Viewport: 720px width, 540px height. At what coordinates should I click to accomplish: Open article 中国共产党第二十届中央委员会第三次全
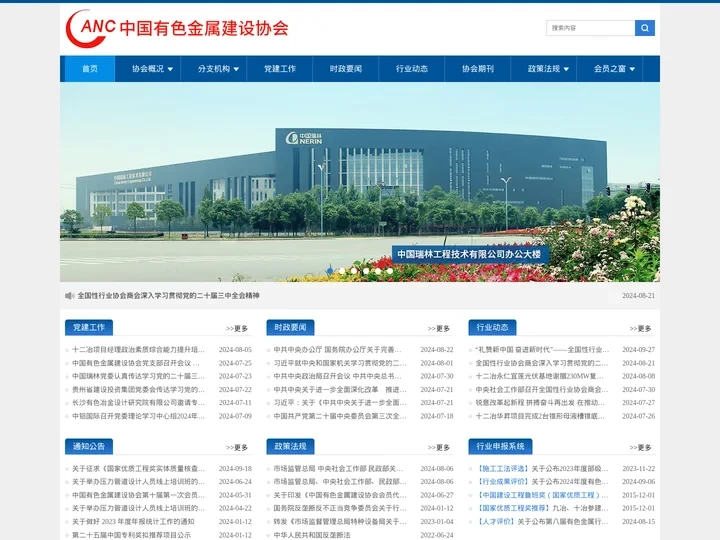click(x=340, y=416)
